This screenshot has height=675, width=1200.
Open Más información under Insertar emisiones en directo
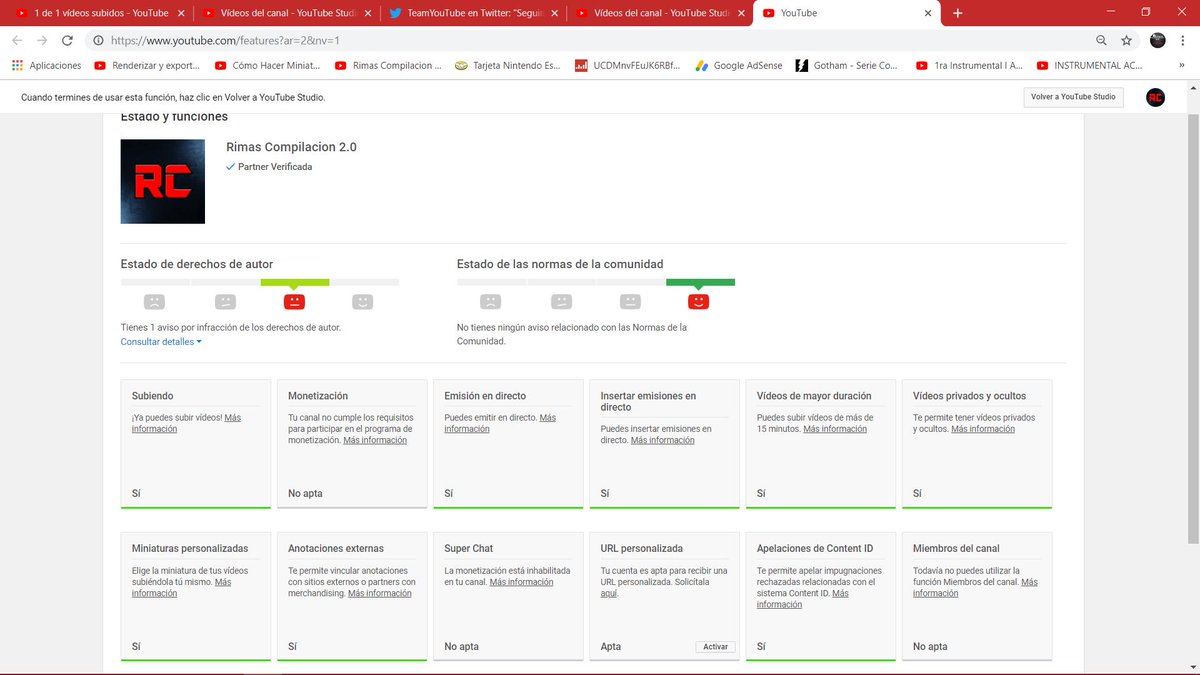click(x=662, y=440)
